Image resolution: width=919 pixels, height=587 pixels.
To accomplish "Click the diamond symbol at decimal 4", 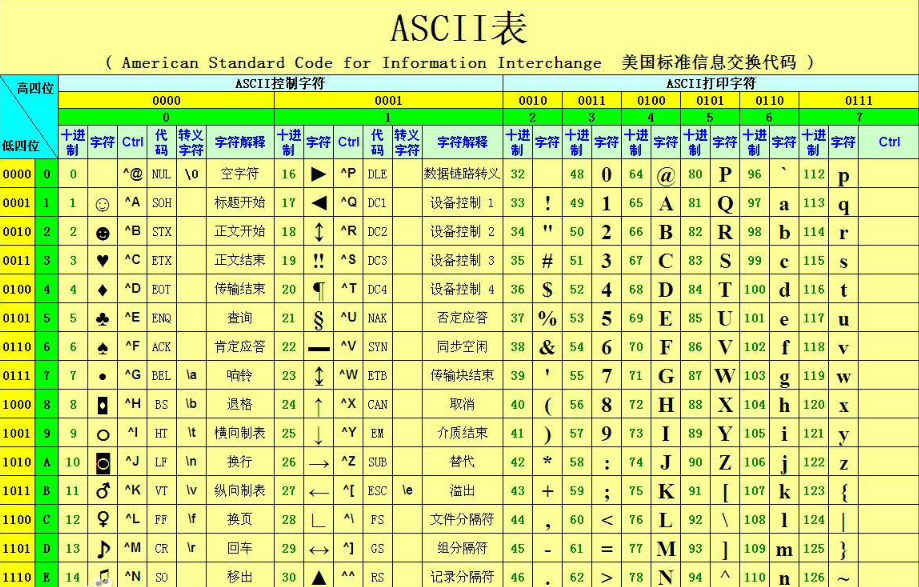I will tap(101, 290).
